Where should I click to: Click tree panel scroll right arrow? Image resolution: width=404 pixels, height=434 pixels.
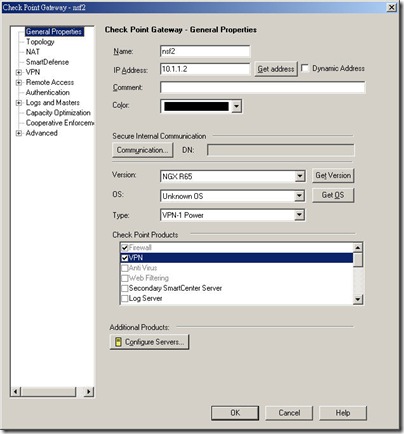click(89, 391)
